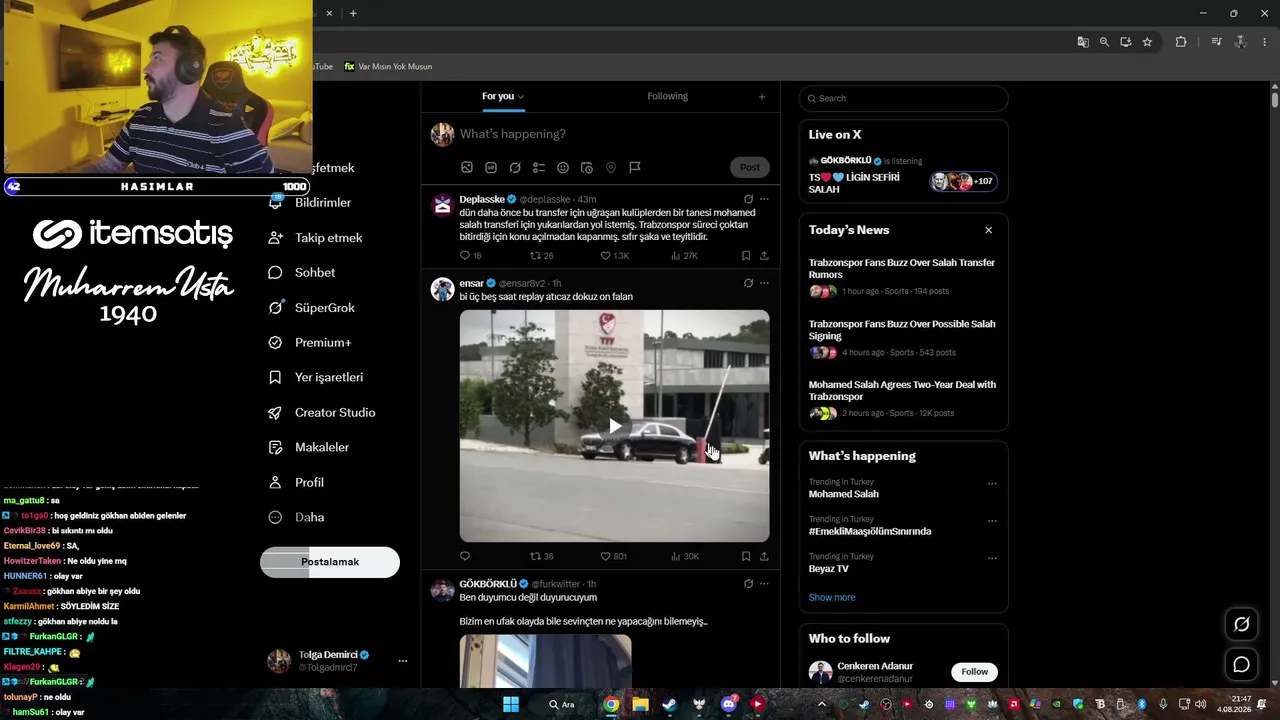This screenshot has width=1280, height=720.
Task: Open the Windows Start menu
Action: pos(511,704)
